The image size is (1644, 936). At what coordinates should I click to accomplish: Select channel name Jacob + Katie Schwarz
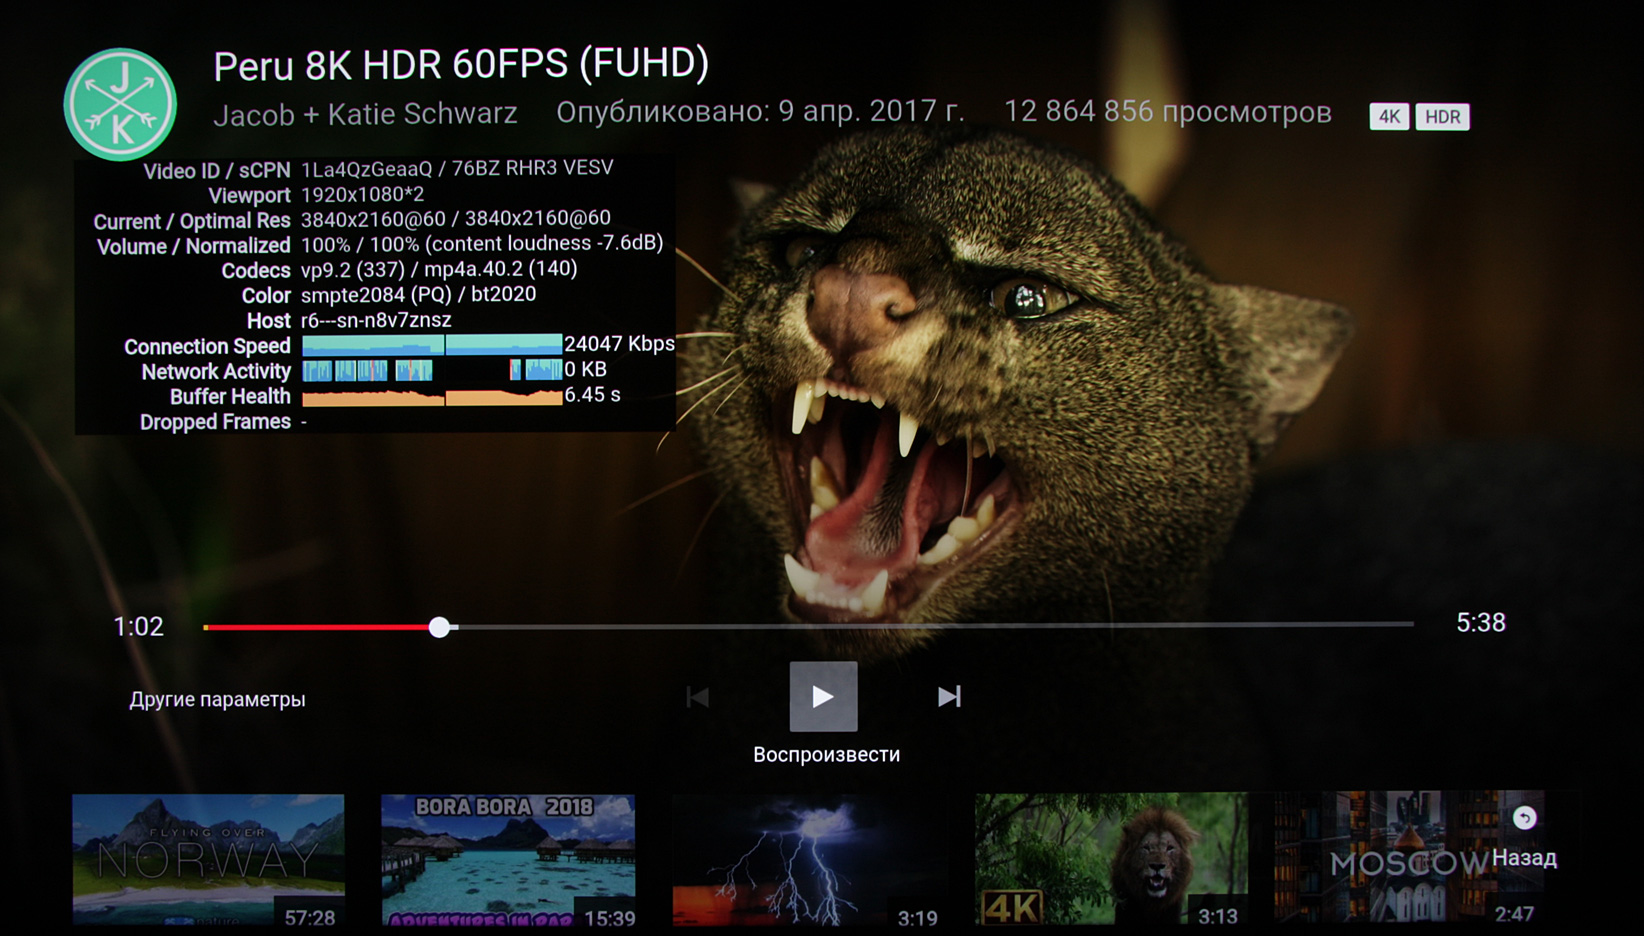click(x=365, y=114)
